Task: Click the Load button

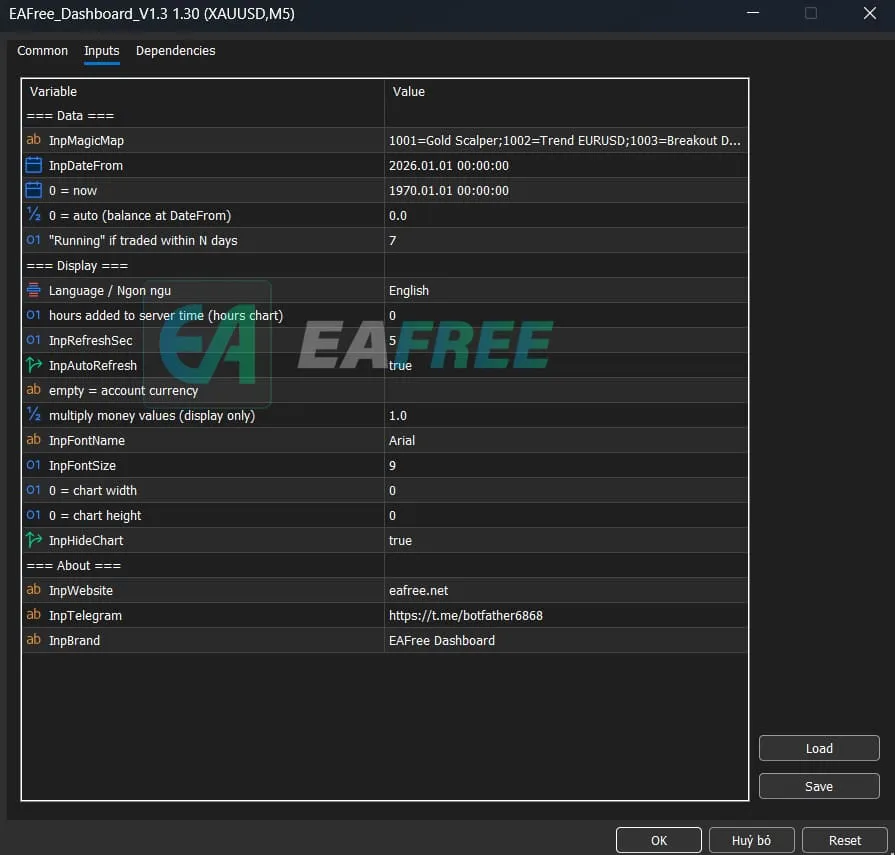Action: (x=819, y=748)
